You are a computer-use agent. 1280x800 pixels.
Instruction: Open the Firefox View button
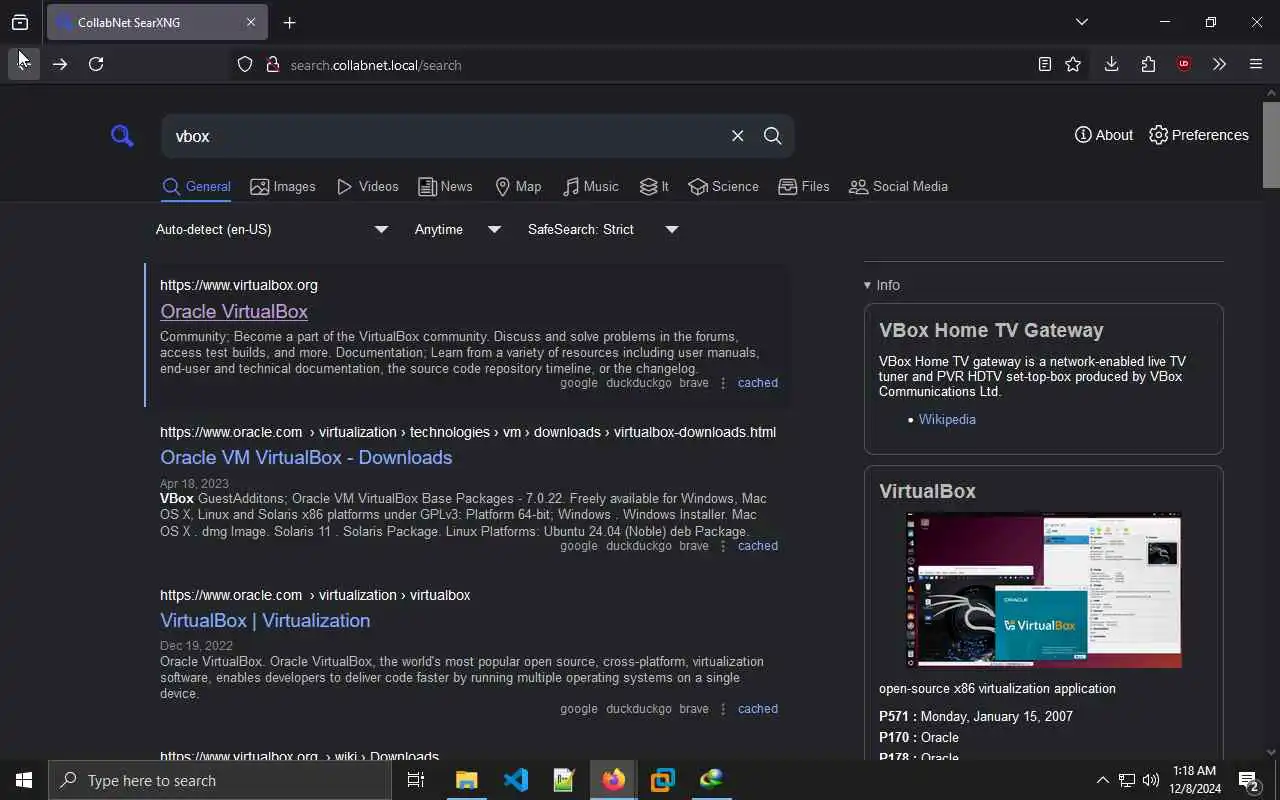pyautogui.click(x=20, y=22)
